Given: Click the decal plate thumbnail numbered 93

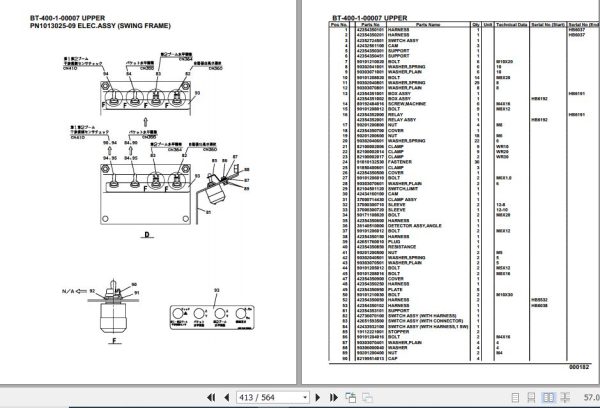Looking at the screenshot, I should pyautogui.click(x=212, y=317).
